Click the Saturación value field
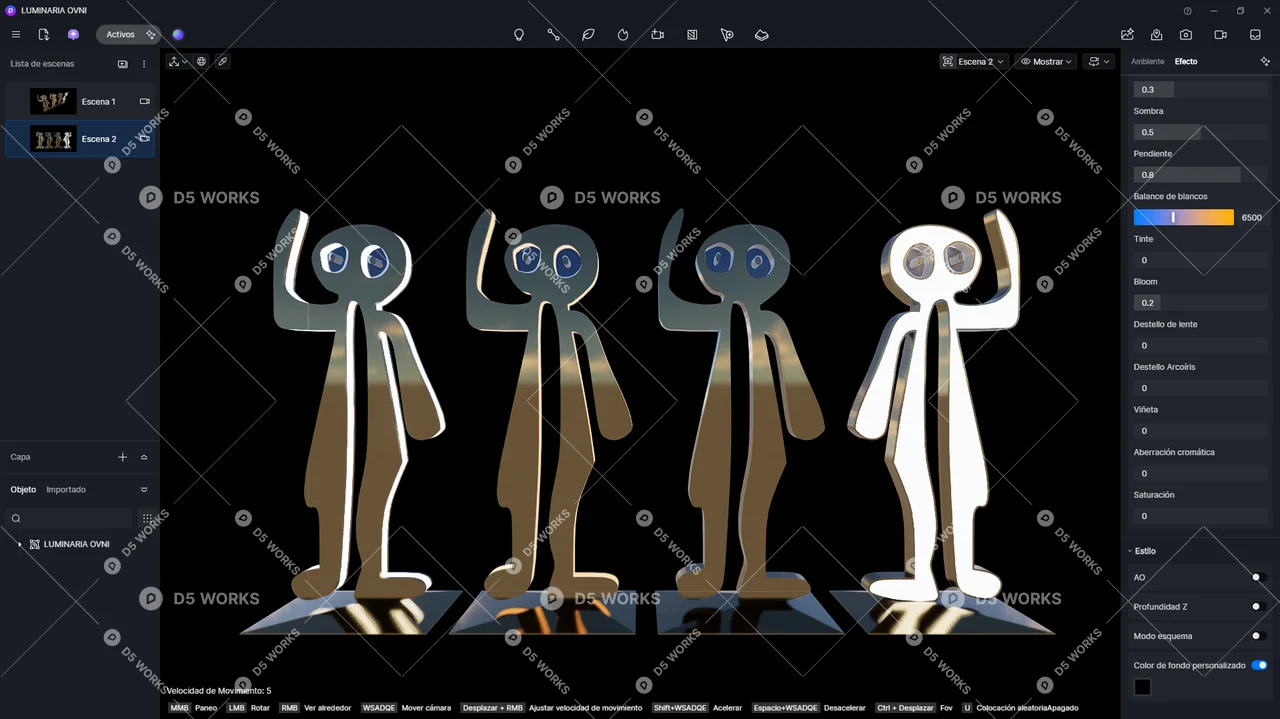 click(1200, 516)
